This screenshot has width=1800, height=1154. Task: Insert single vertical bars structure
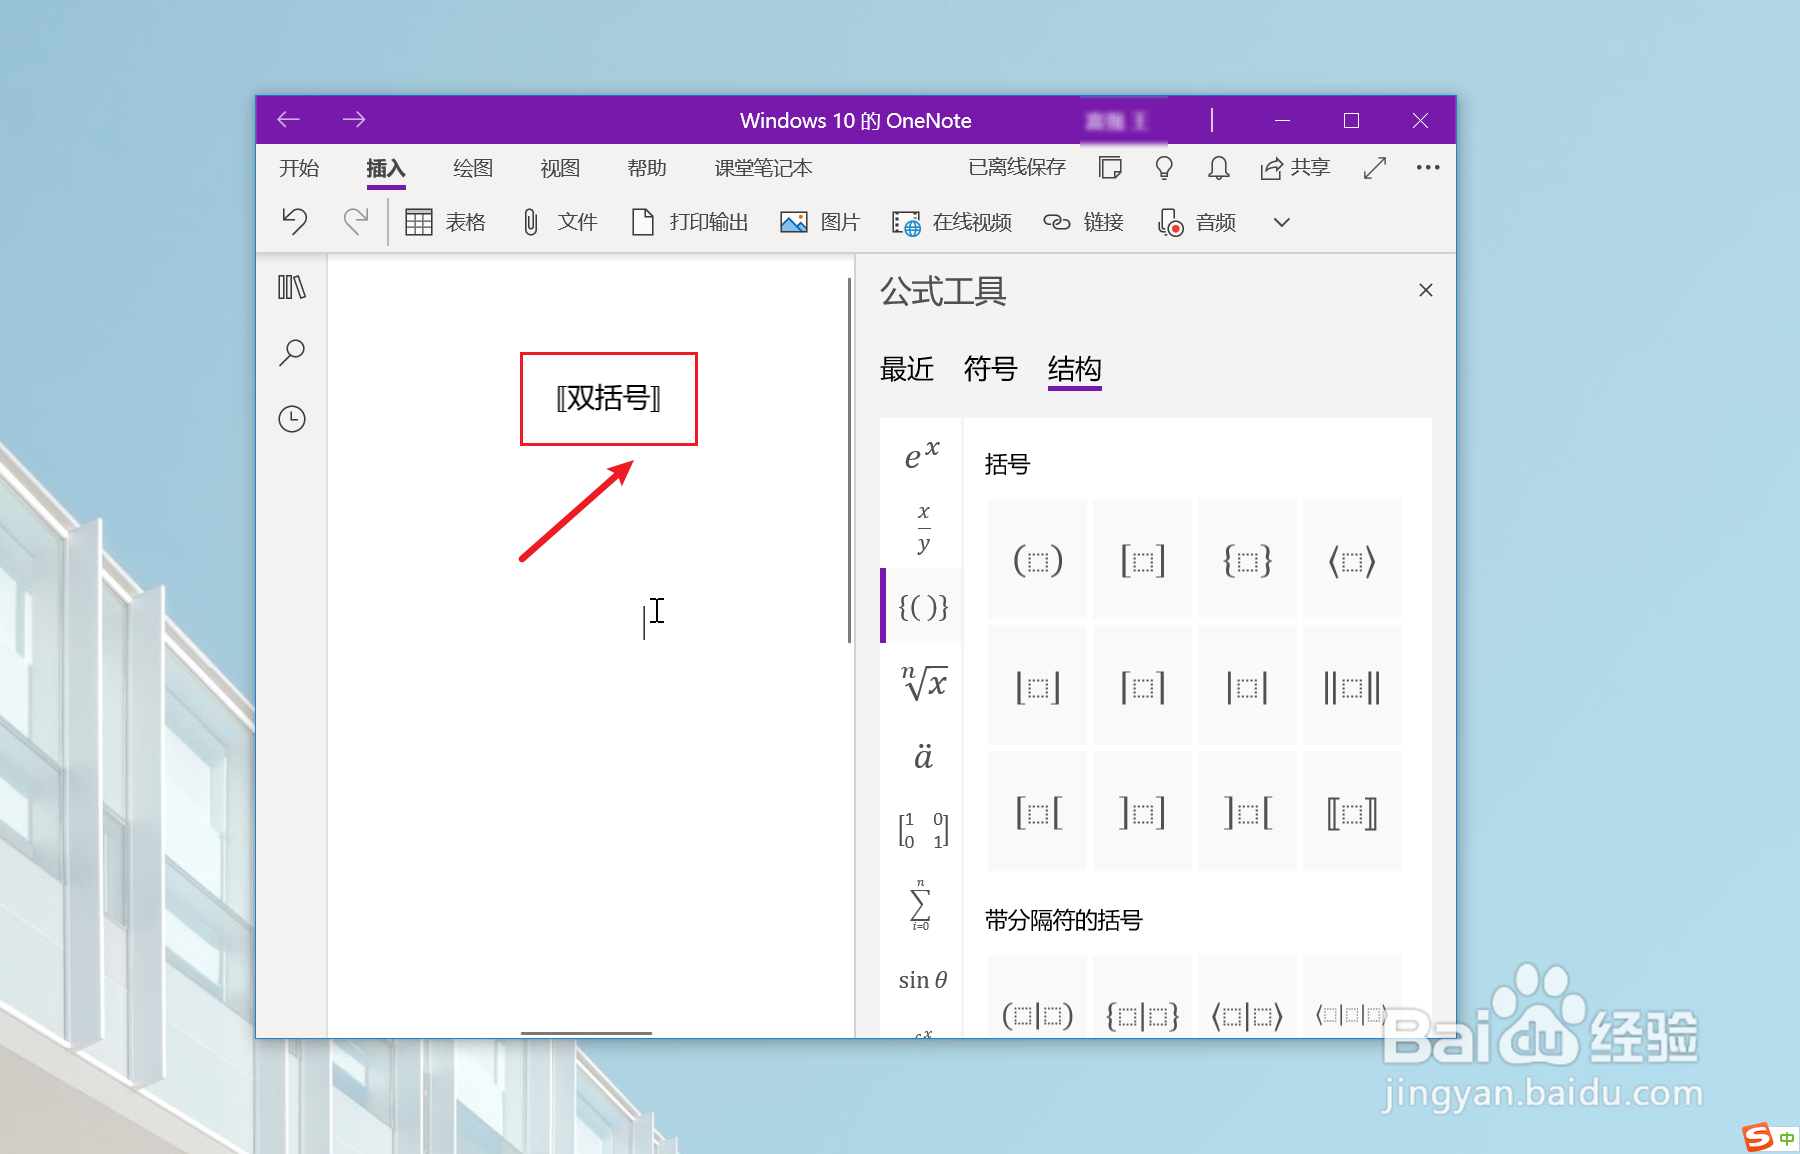1248,687
